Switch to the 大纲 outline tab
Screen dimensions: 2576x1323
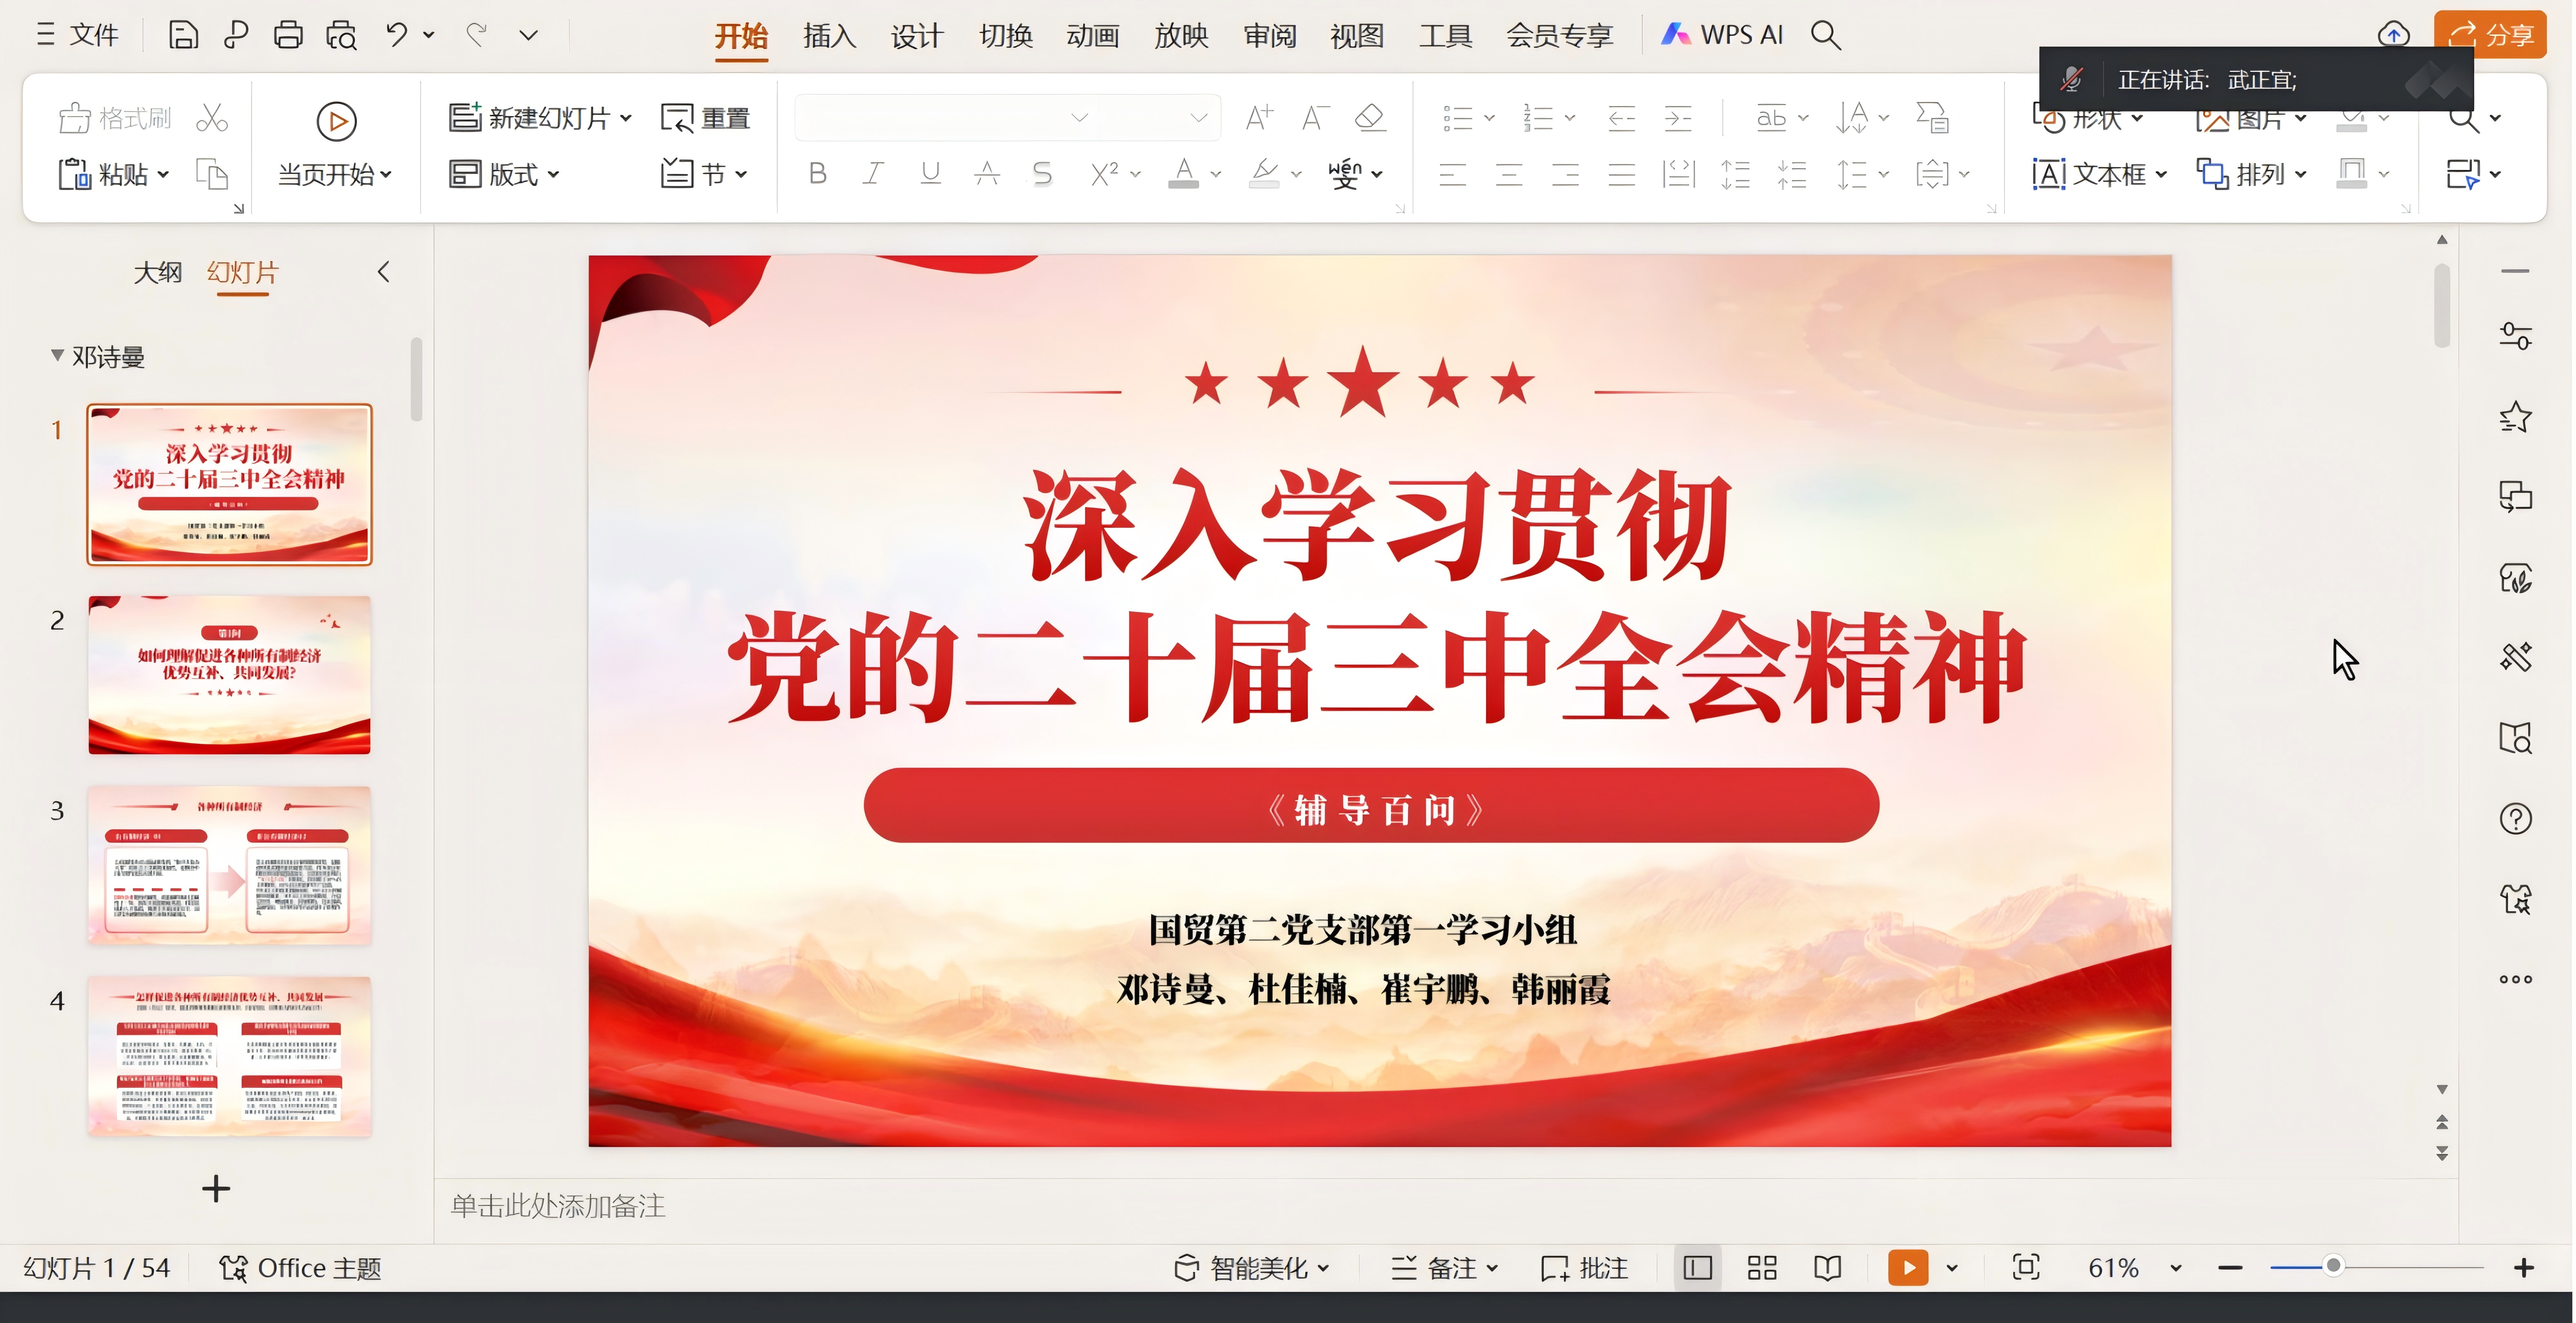(x=158, y=272)
